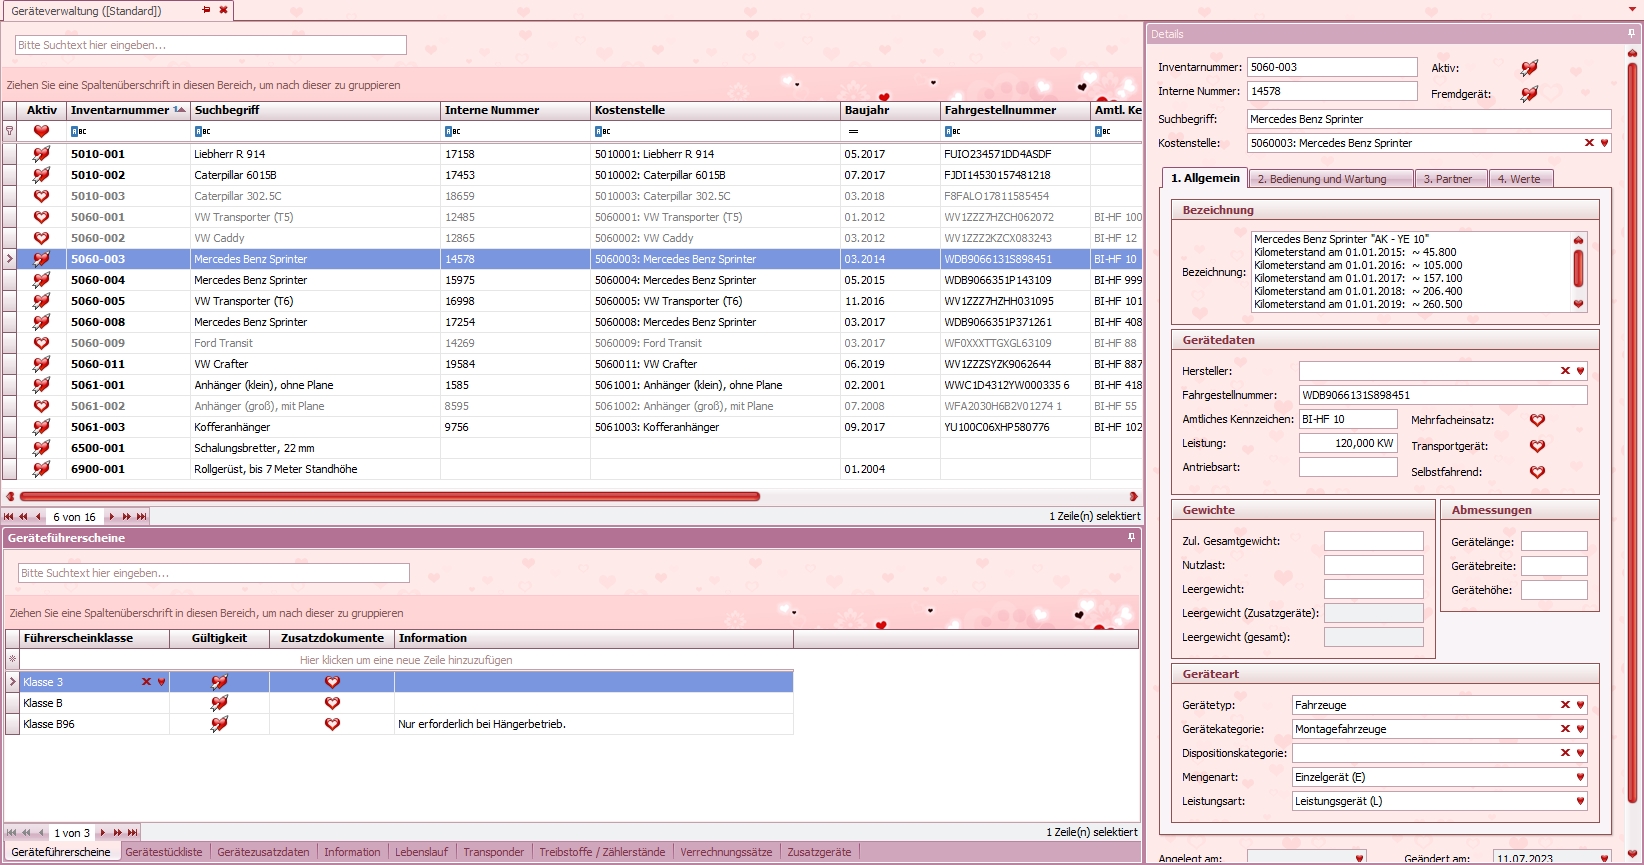Open the Mengenart dropdown list
Screen dimensions: 1644x865
pyautogui.click(x=1580, y=777)
